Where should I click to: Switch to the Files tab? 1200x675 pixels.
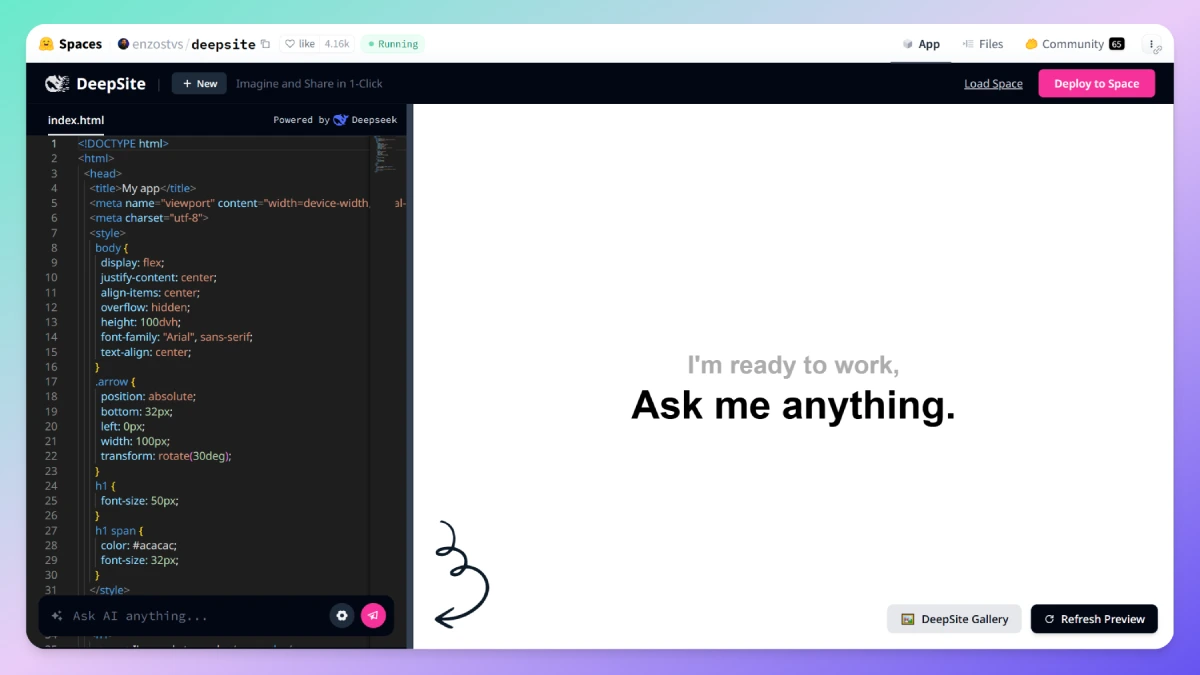pyautogui.click(x=983, y=44)
